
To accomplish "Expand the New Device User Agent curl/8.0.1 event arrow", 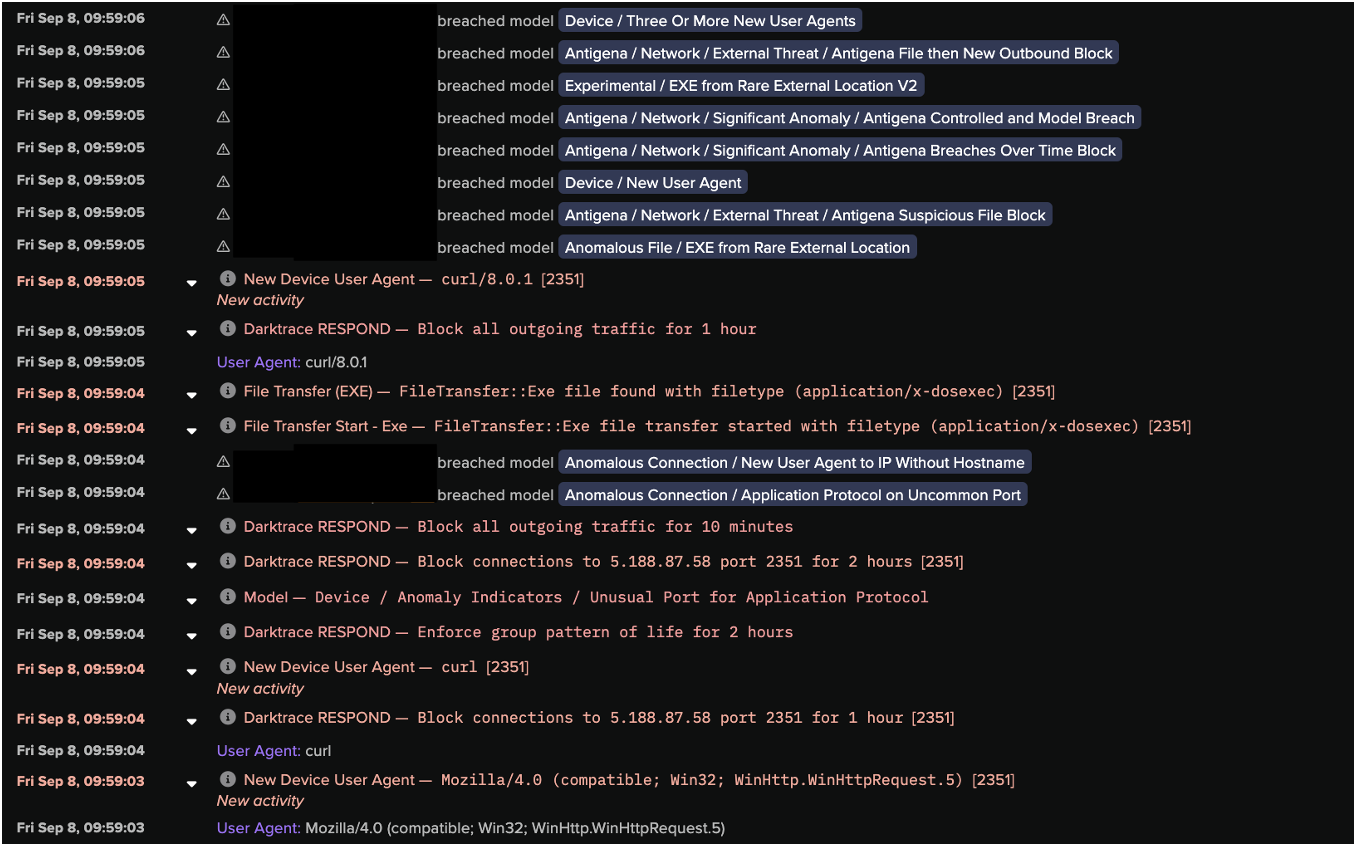I will [192, 283].
